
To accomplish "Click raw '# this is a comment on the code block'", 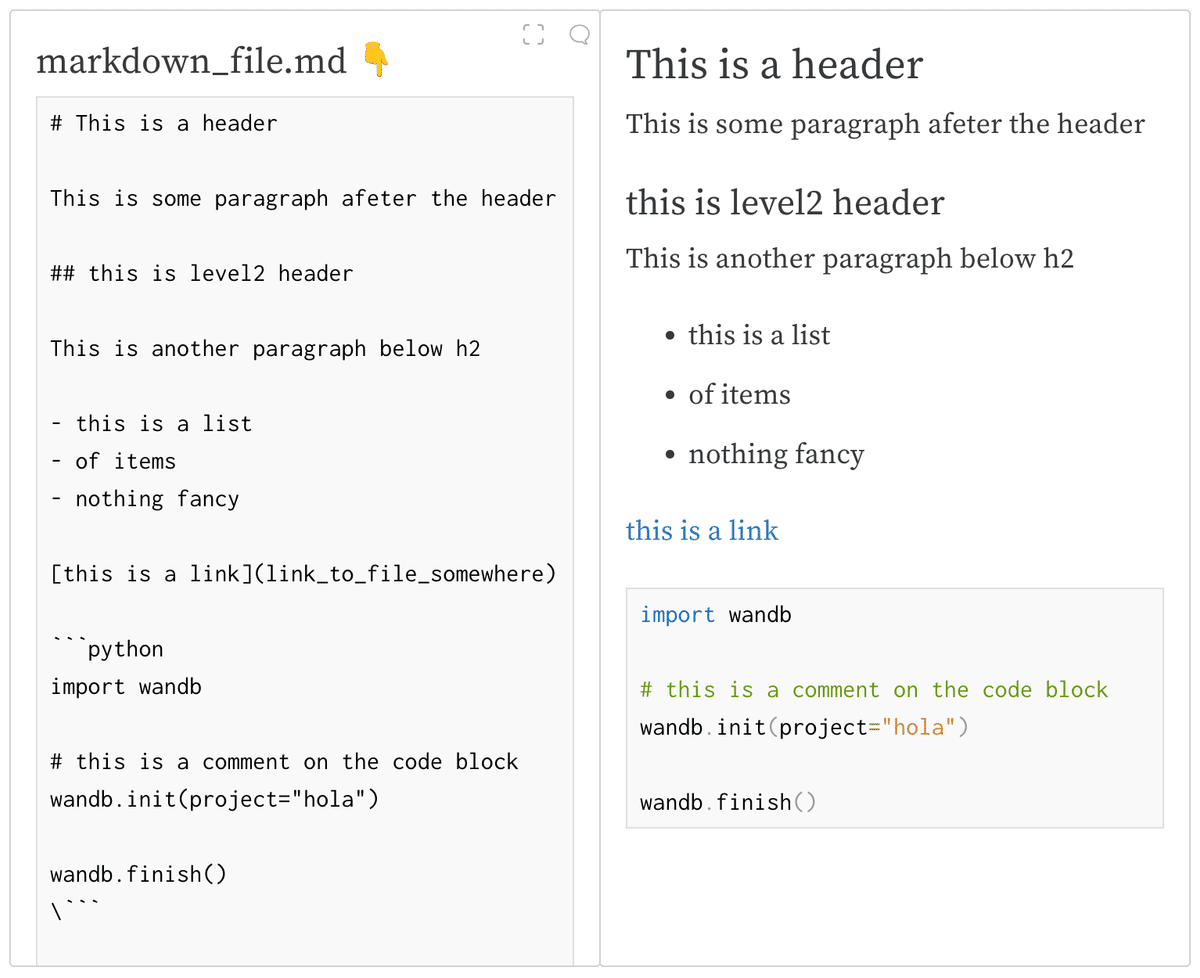I will pyautogui.click(x=284, y=762).
